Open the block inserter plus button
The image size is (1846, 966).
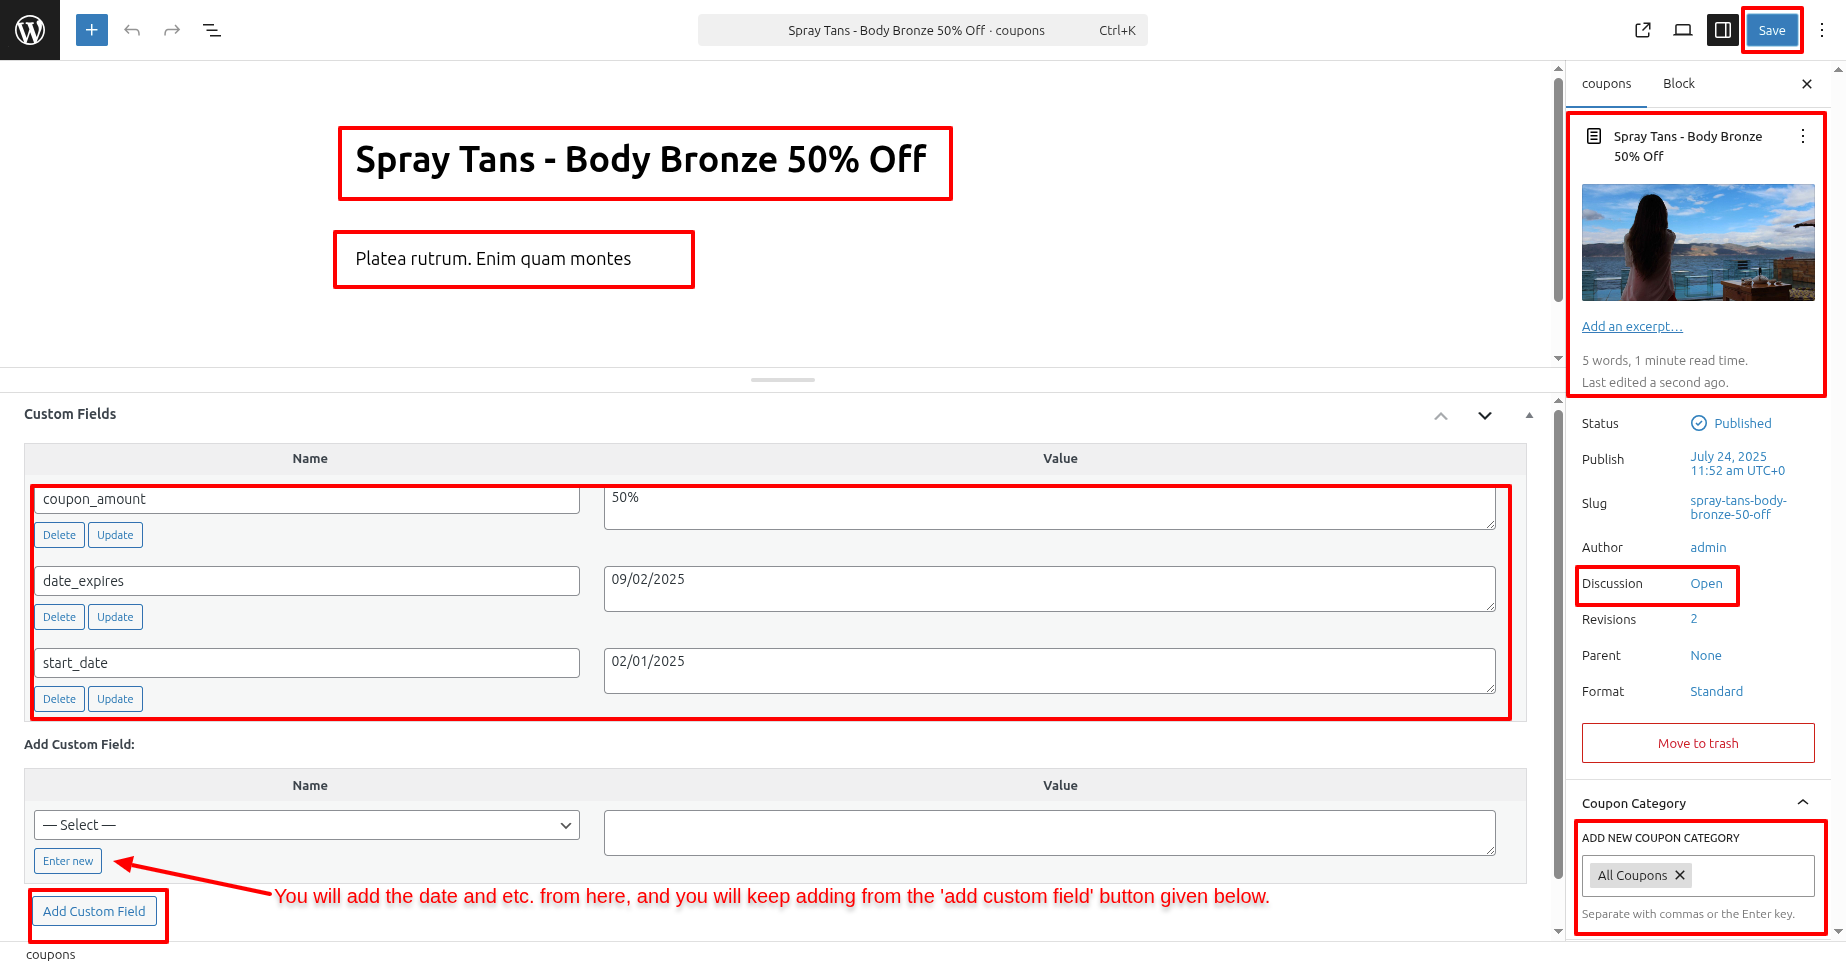coord(92,30)
